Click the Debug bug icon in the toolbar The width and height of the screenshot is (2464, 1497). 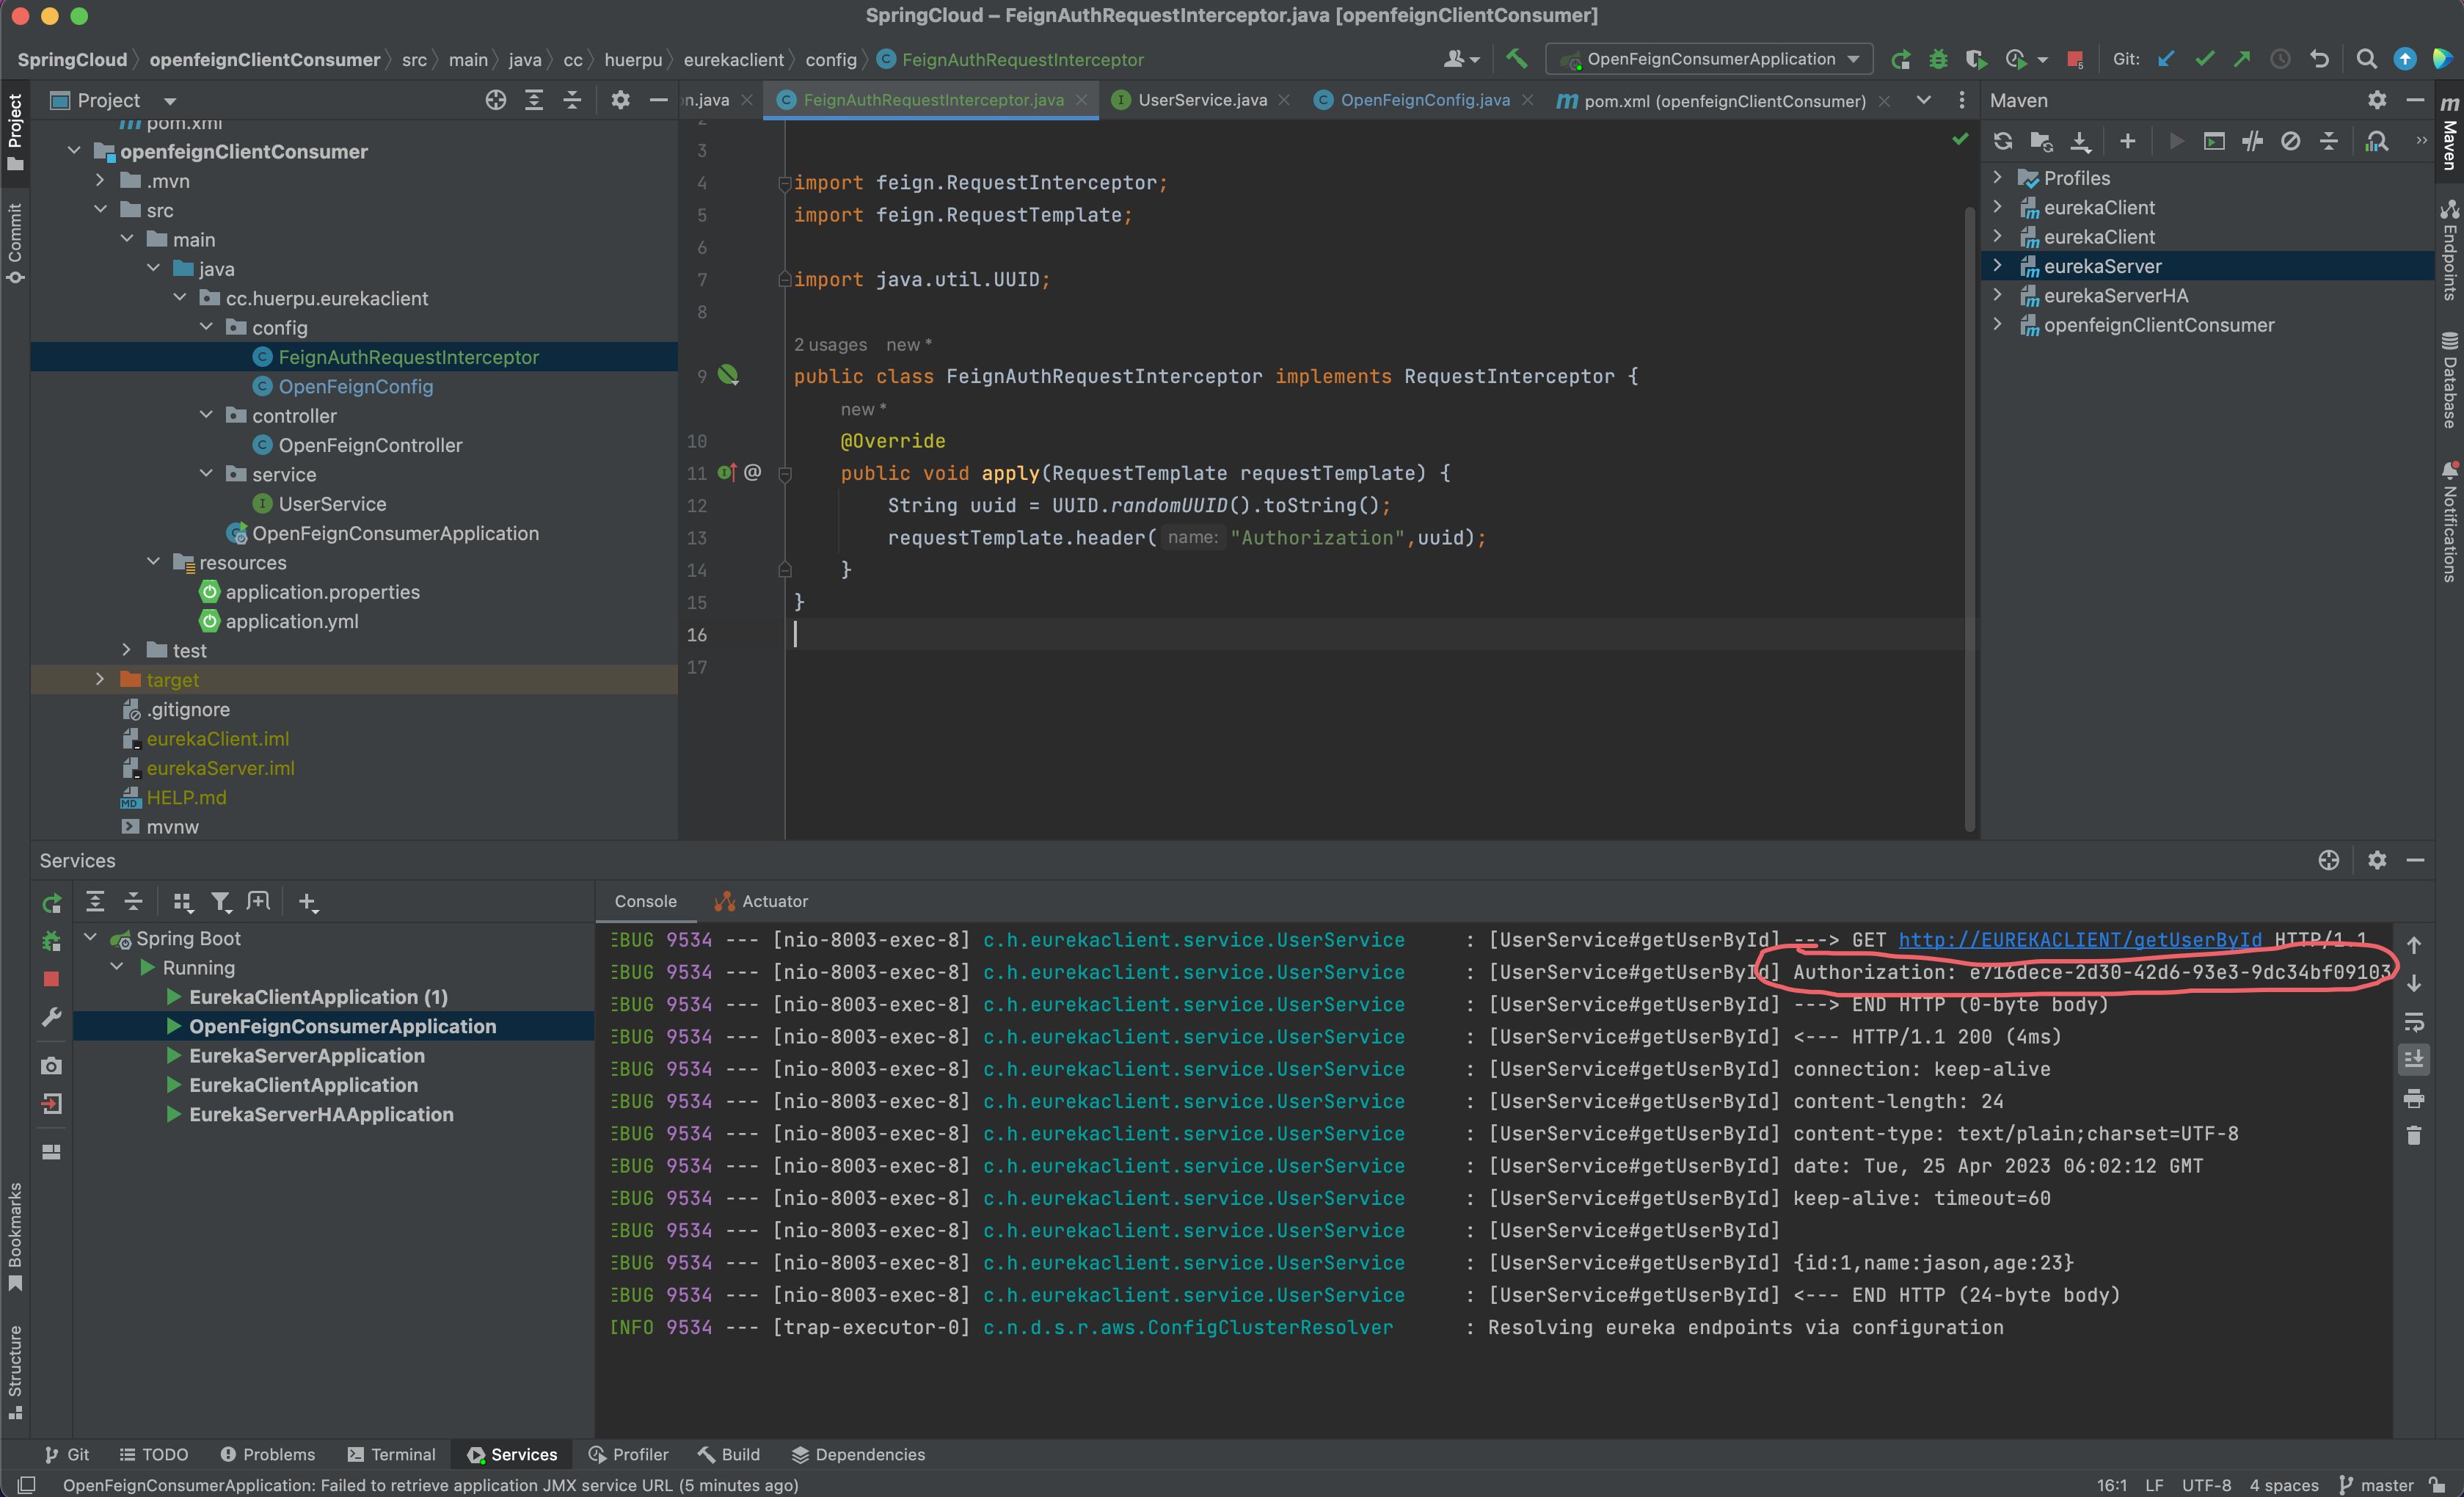[1938, 59]
